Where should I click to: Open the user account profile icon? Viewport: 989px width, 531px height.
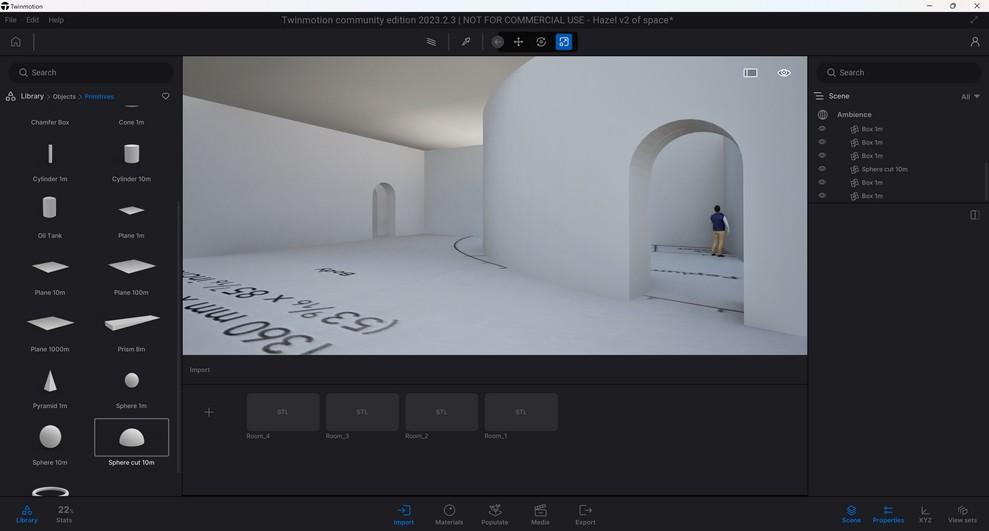pyautogui.click(x=975, y=42)
